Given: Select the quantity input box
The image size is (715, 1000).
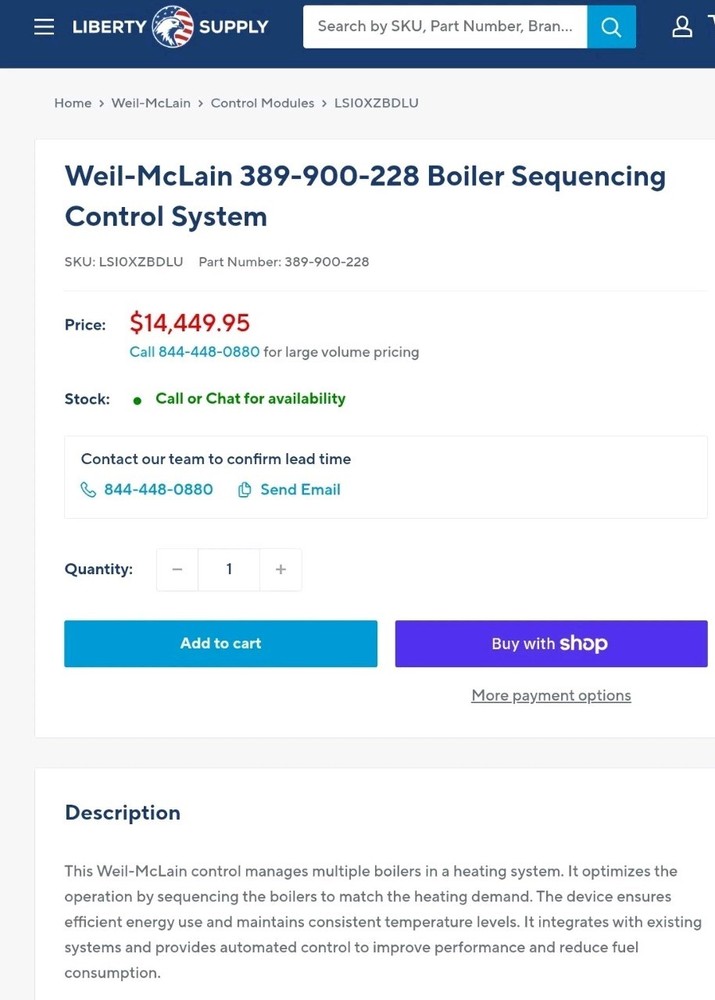Looking at the screenshot, I should point(229,569).
